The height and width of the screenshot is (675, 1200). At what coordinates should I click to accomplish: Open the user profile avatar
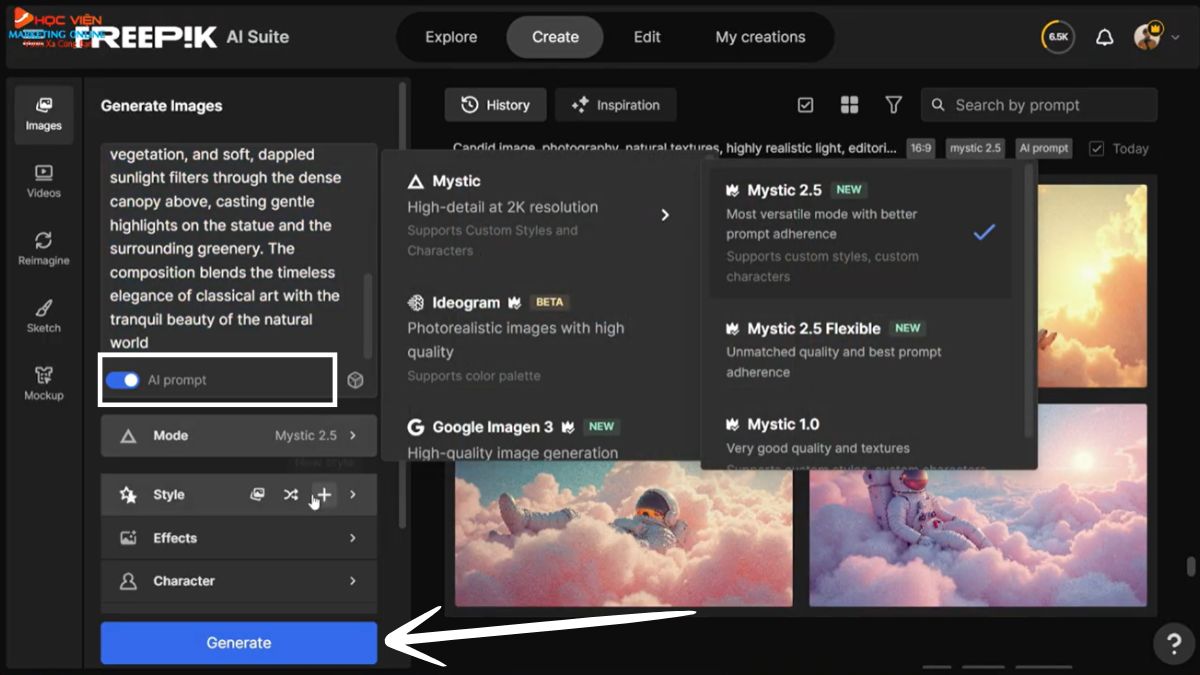(x=1148, y=37)
